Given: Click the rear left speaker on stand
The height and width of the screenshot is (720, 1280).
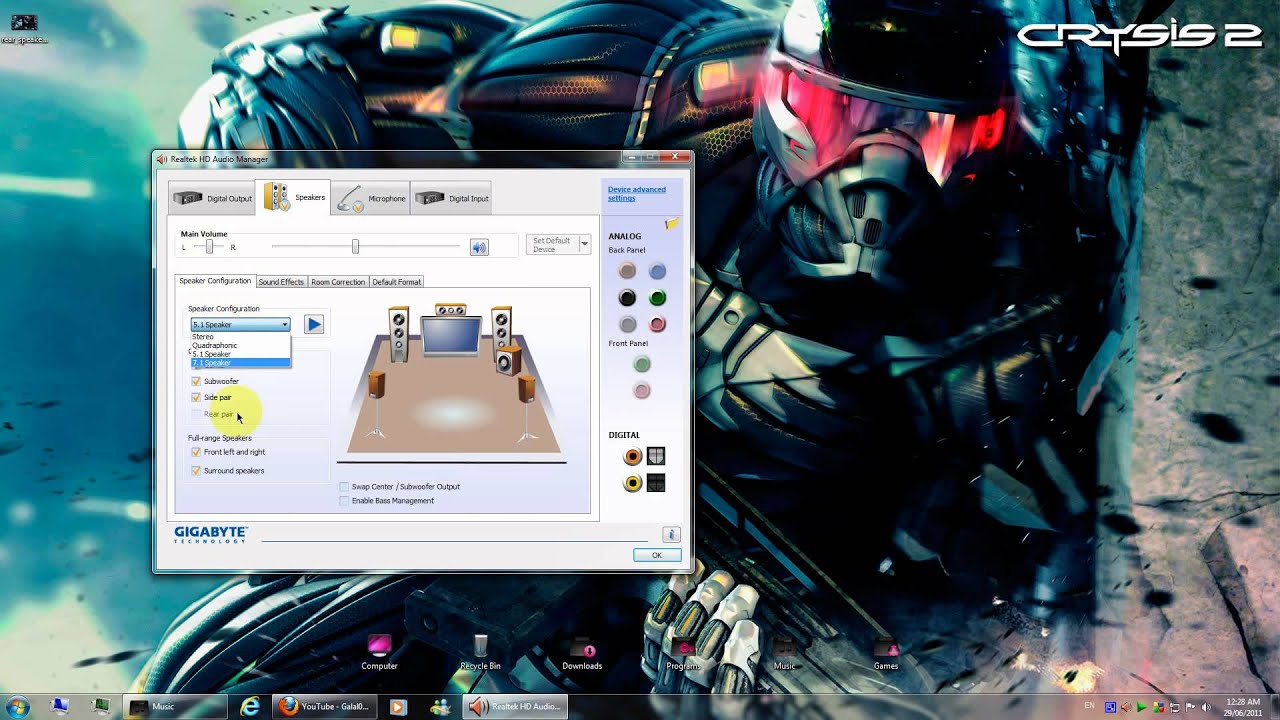Looking at the screenshot, I should click(x=377, y=404).
